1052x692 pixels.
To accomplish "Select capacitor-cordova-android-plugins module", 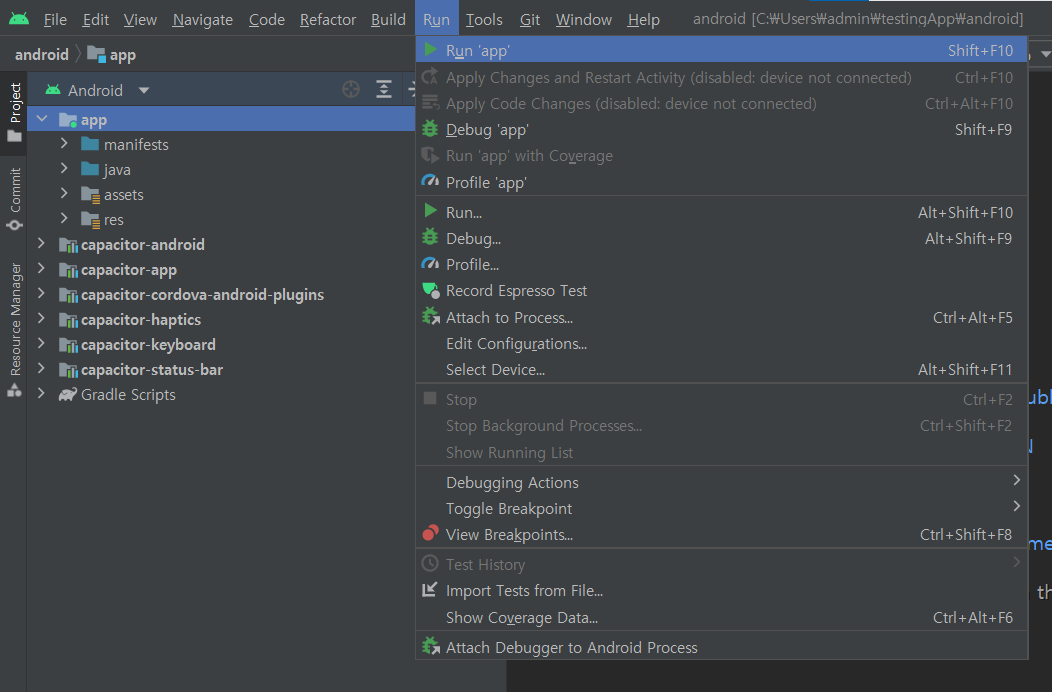I will 203,295.
